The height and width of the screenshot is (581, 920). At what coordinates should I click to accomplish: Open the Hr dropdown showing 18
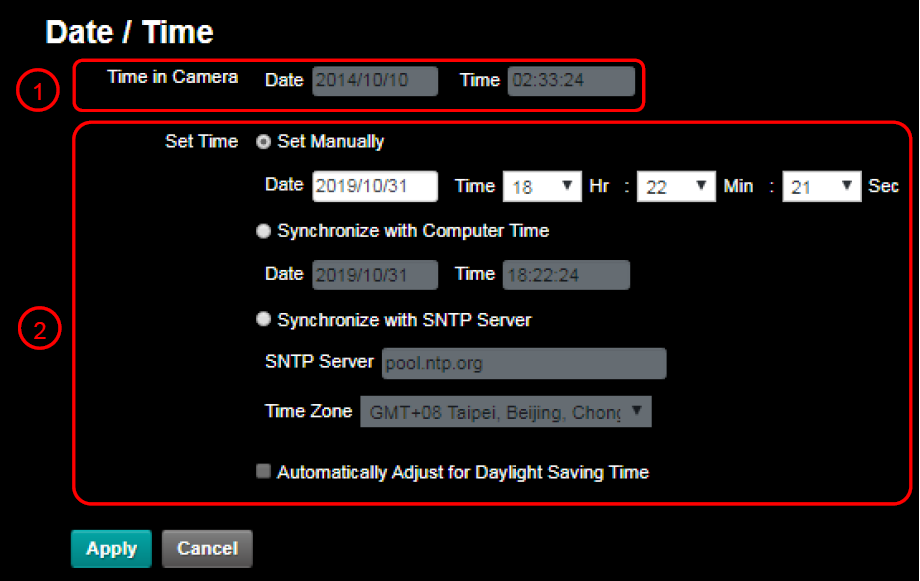[542, 185]
